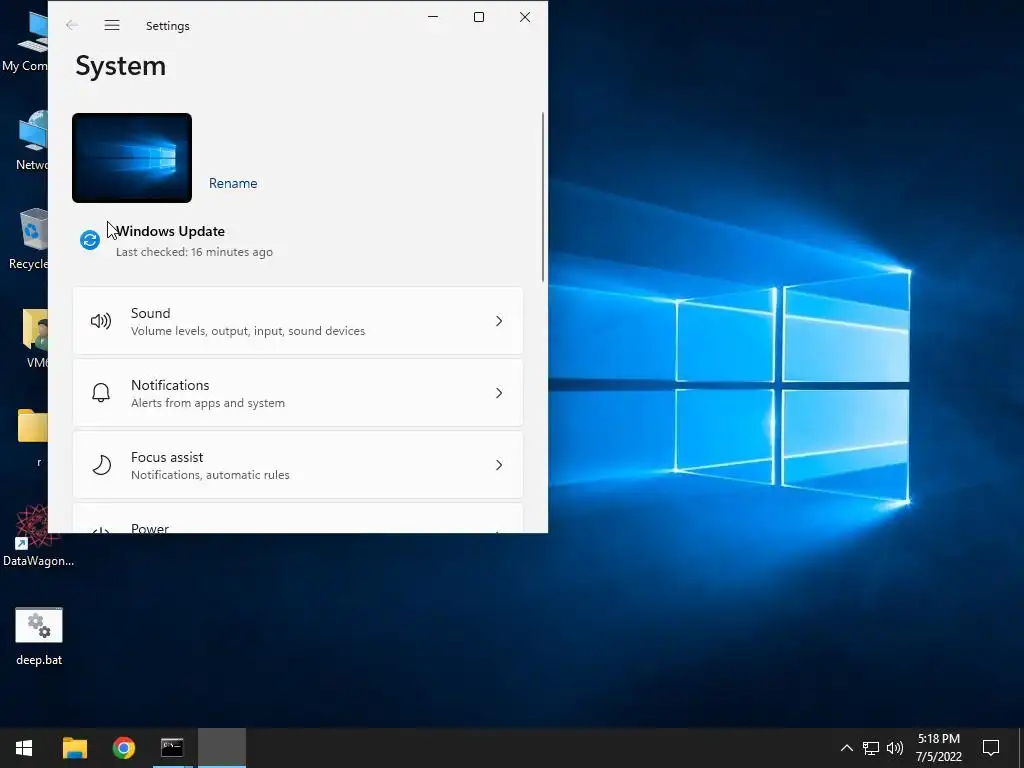1024x768 pixels.
Task: Select the yellow folder named r on desktop
Action: (34, 438)
